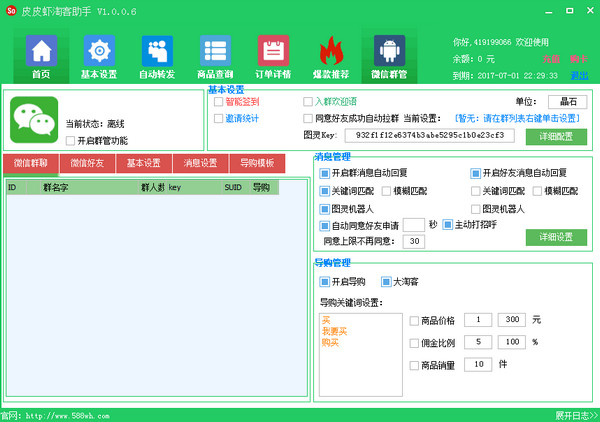
Task: Click the 退出 logout link
Action: [579, 75]
